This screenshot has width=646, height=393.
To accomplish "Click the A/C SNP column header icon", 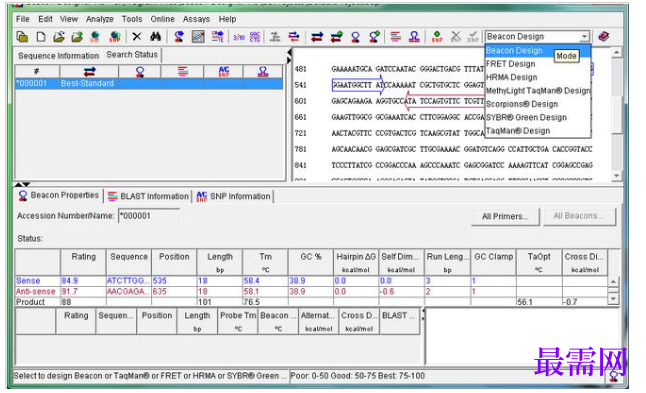I will pyautogui.click(x=224, y=72).
